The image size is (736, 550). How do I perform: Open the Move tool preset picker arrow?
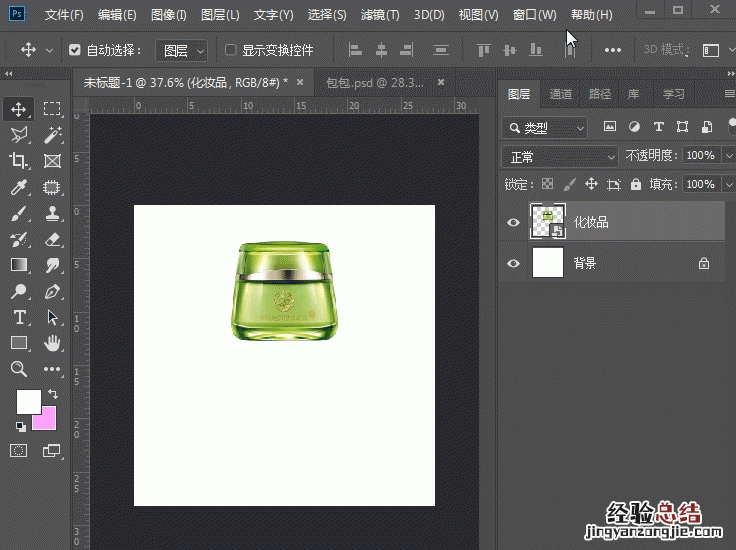click(x=49, y=50)
